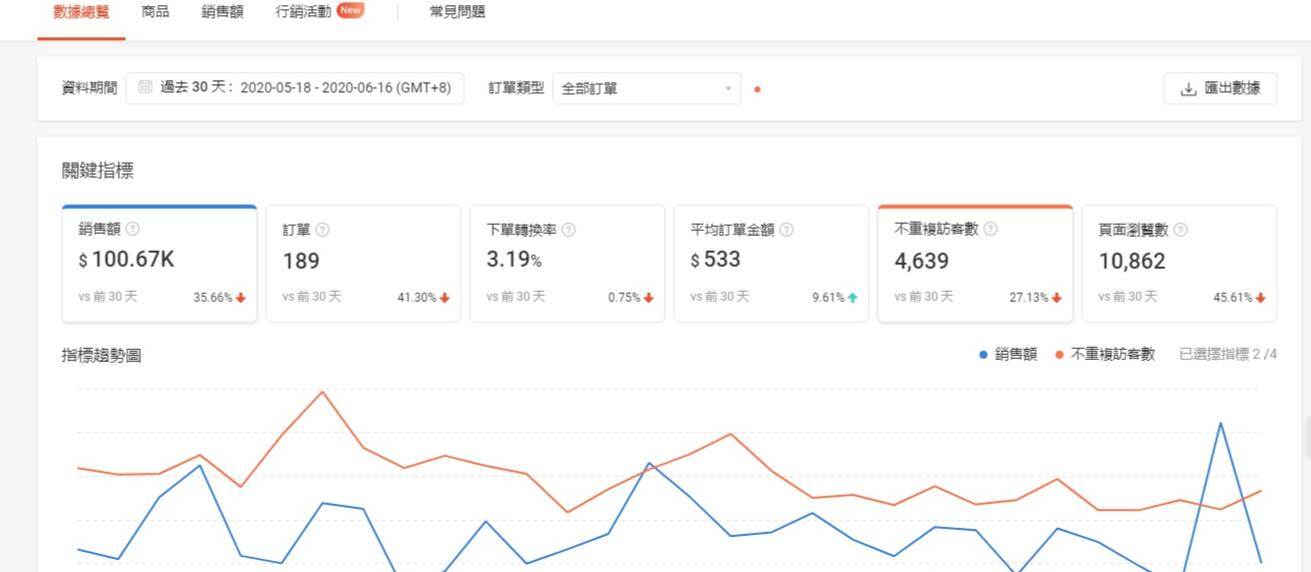Click the red dot beside order type dropdown
The width and height of the screenshot is (1311, 572).
(757, 89)
